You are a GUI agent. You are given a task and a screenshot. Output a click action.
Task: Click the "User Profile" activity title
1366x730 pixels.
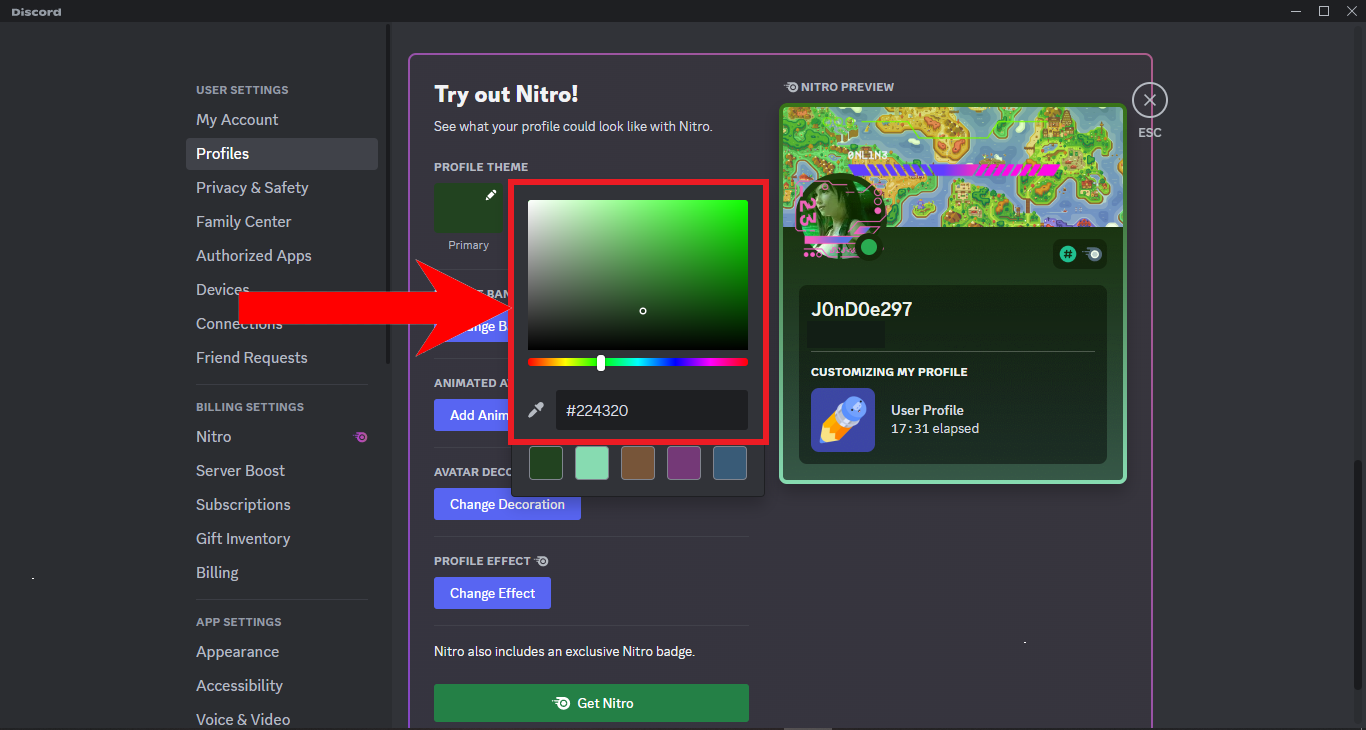click(x=927, y=410)
